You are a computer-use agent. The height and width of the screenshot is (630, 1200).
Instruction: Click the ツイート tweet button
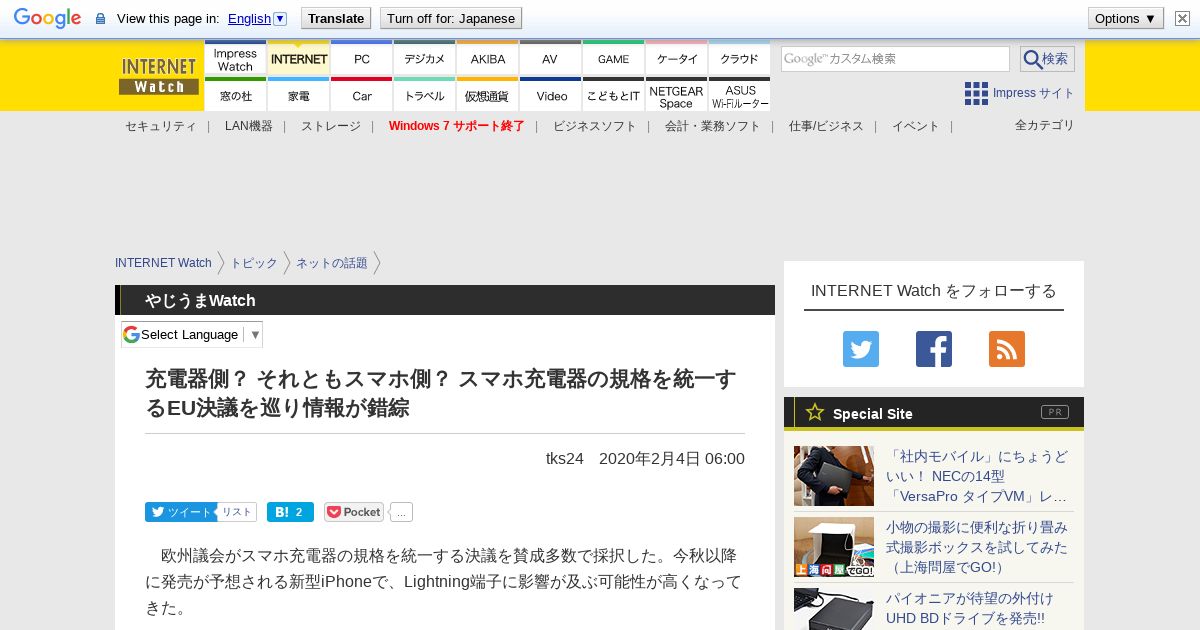pos(181,512)
